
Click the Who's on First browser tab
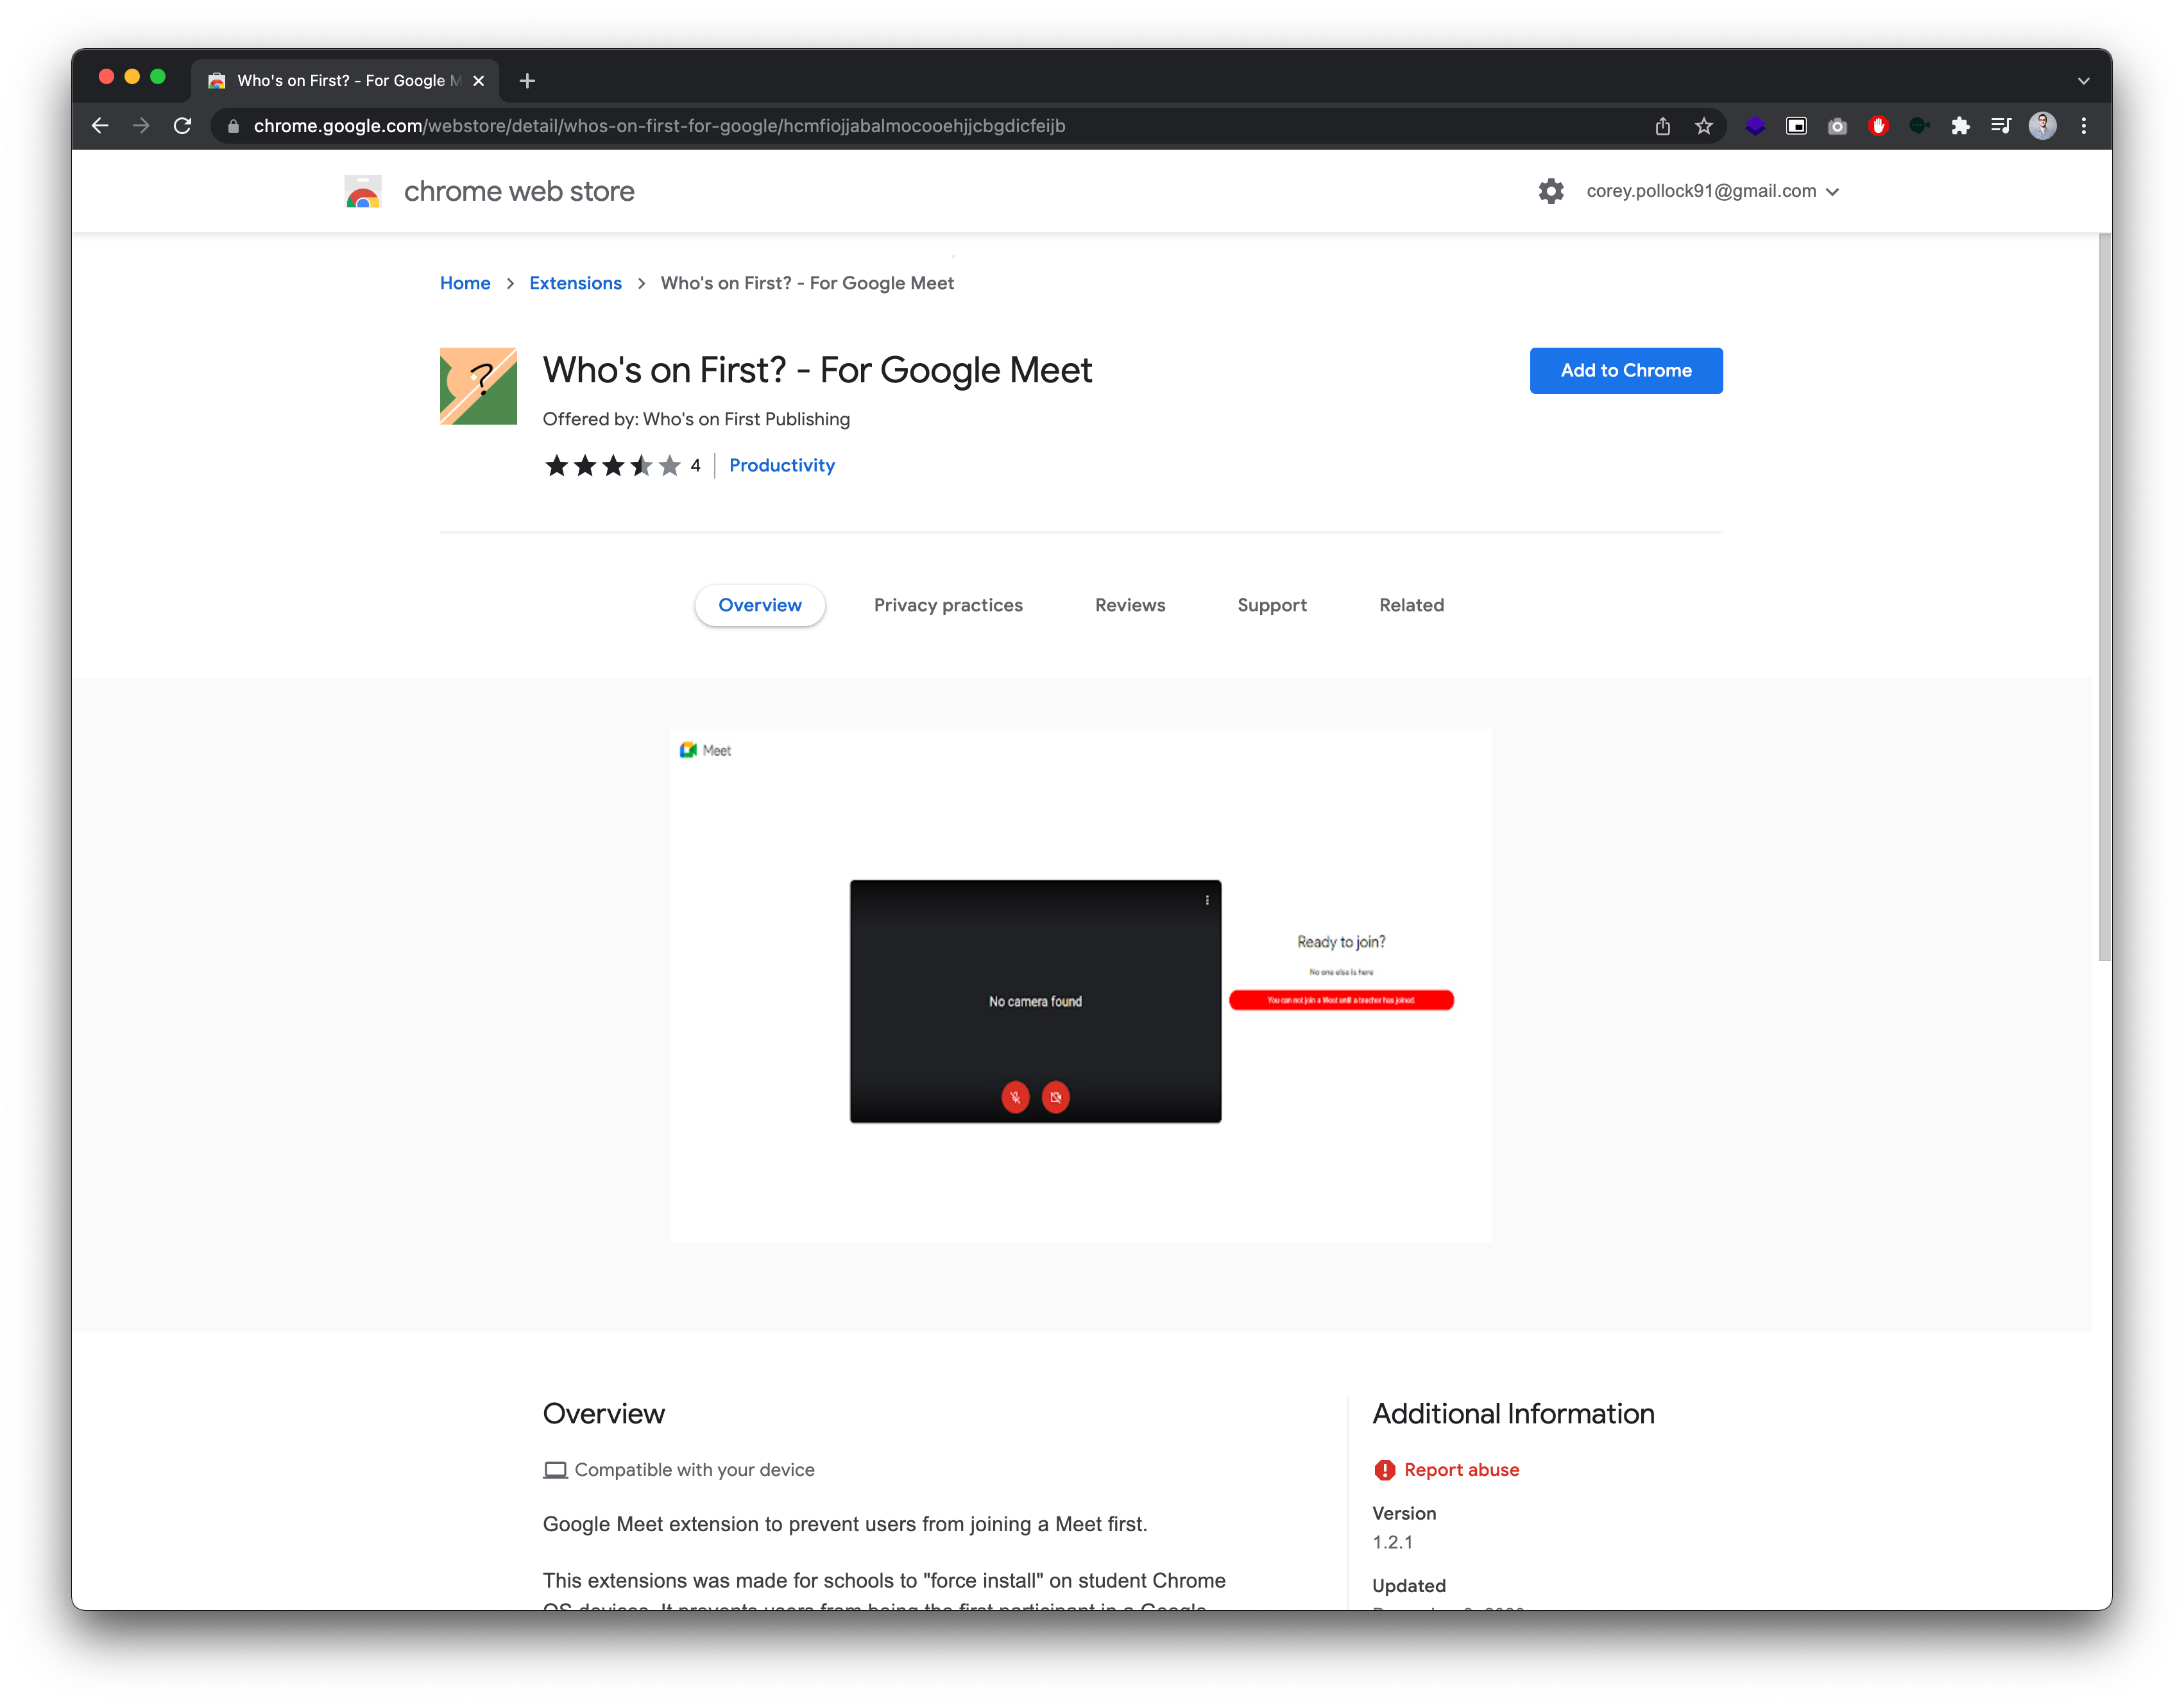346,81
